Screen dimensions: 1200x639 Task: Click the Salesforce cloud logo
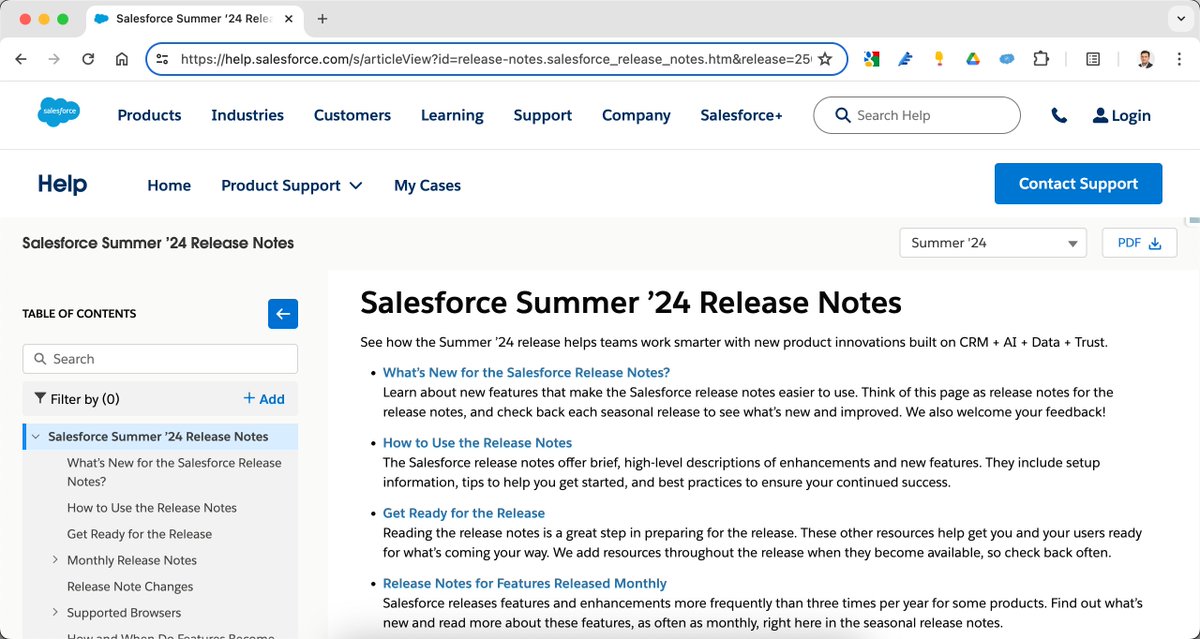(x=59, y=112)
